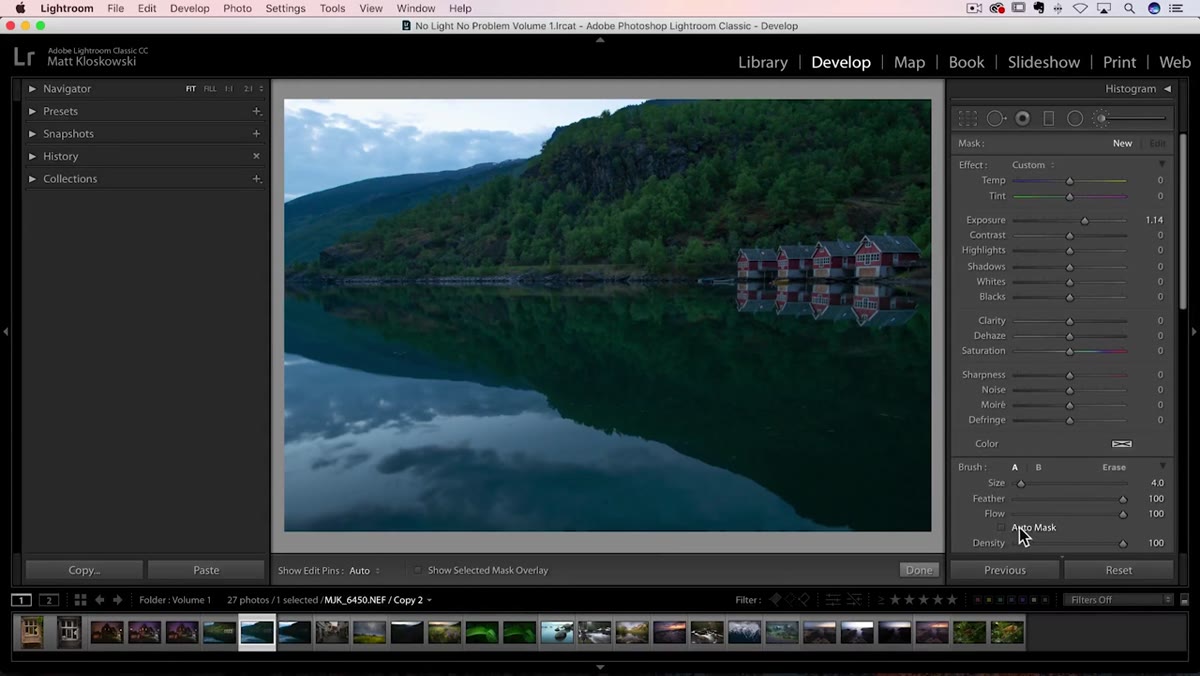This screenshot has width=1200, height=676.
Task: Go forward with filmstrip right arrow
Action: tap(118, 600)
